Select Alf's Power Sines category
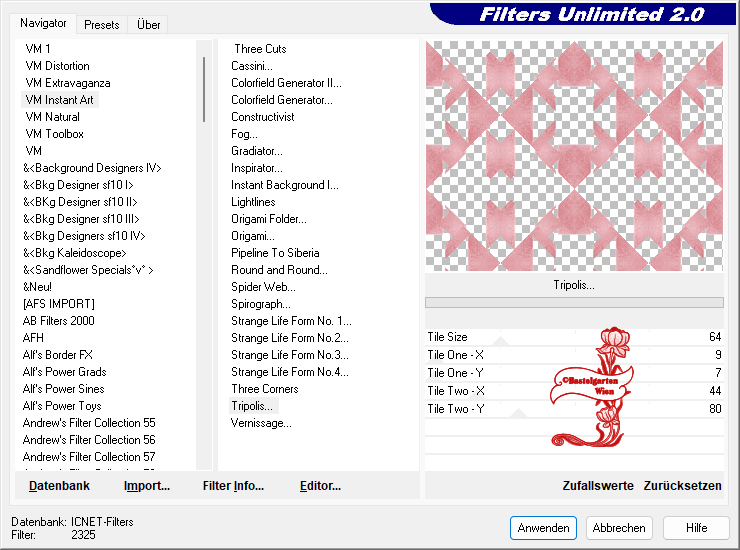This screenshot has width=740, height=550. (x=64, y=389)
